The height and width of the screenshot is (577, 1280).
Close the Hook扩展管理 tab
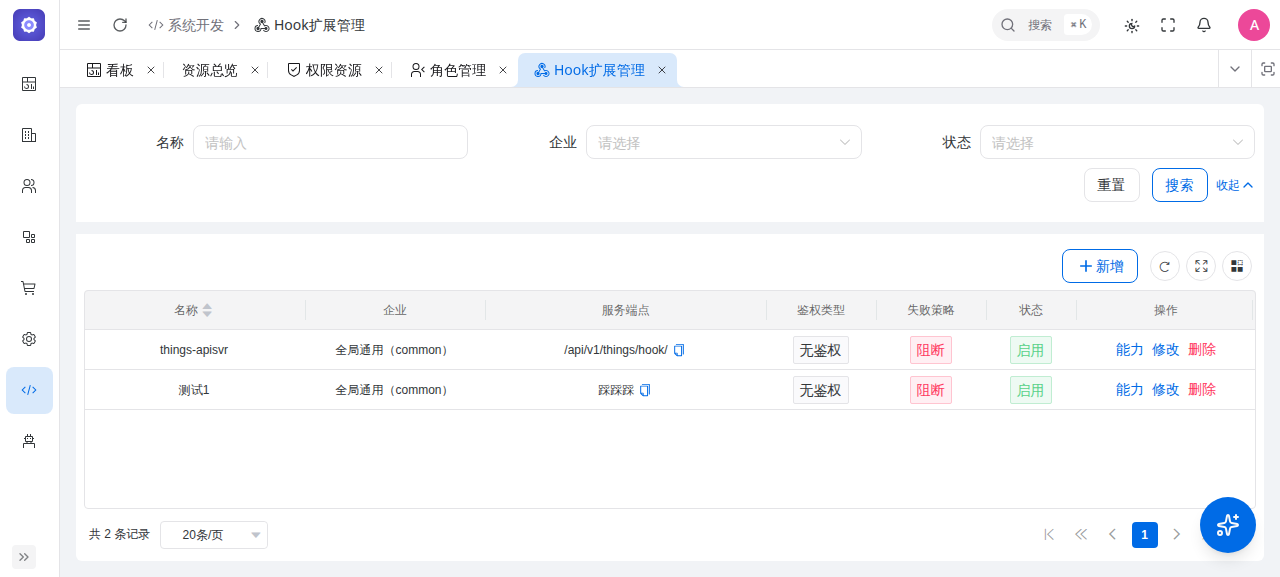pos(662,70)
